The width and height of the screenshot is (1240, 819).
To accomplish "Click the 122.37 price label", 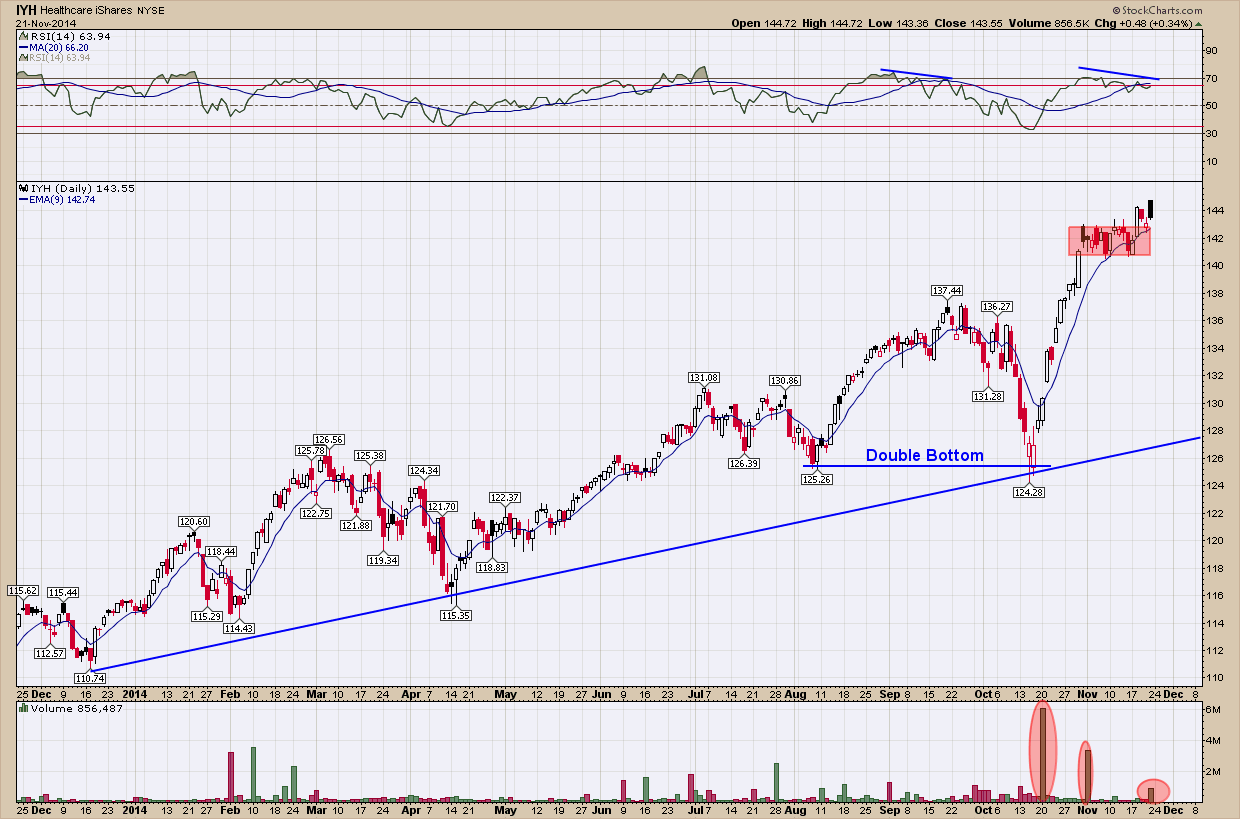I will point(505,497).
